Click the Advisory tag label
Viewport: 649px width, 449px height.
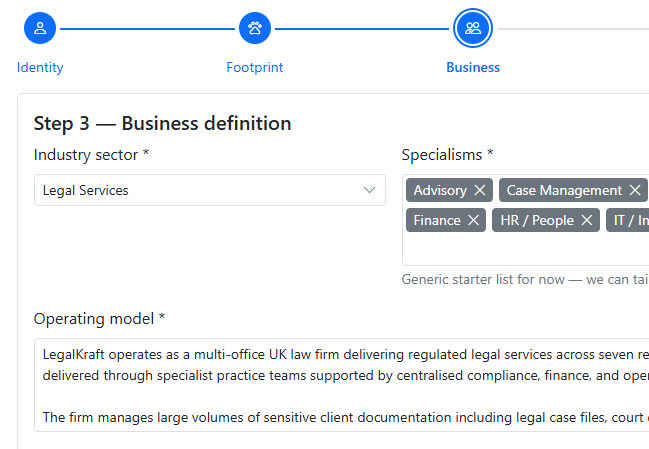tap(440, 190)
